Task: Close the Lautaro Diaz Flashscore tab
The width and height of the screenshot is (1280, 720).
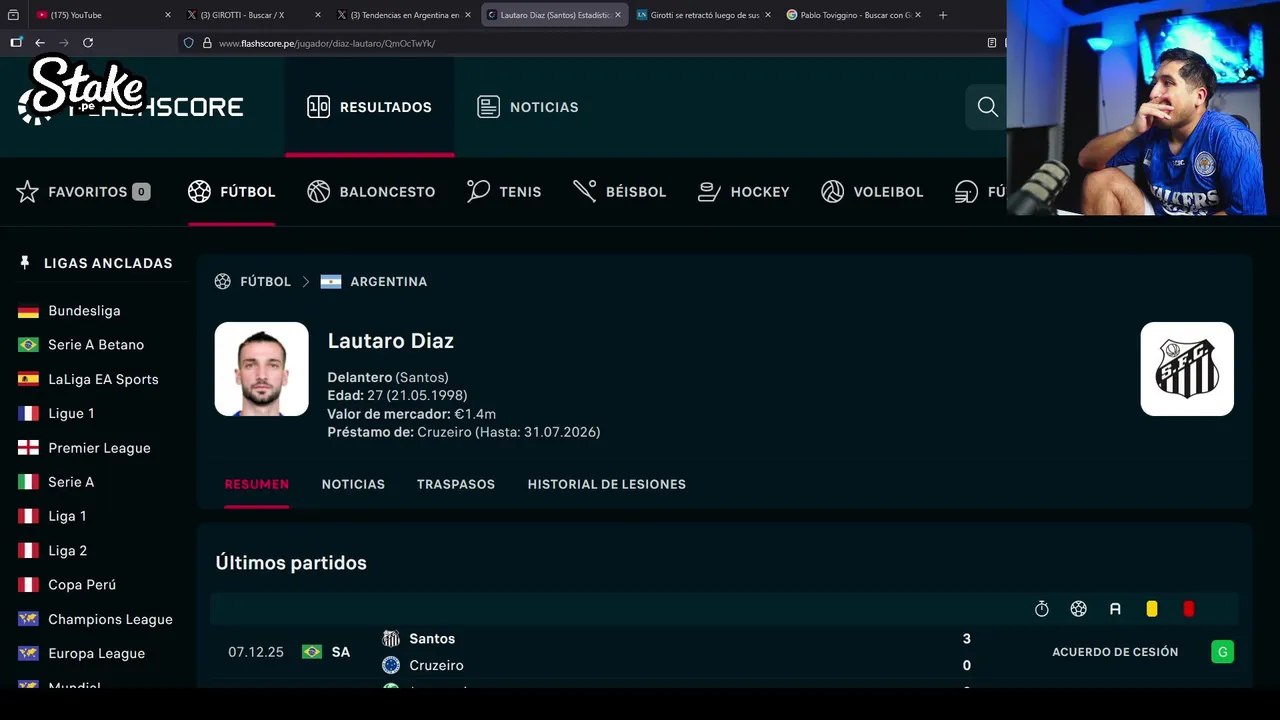Action: tap(618, 15)
